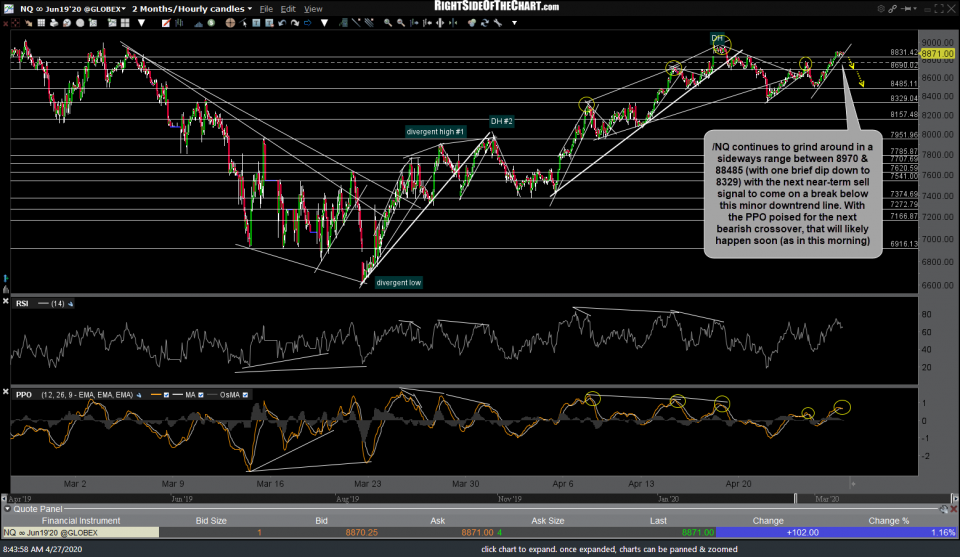The width and height of the screenshot is (960, 557).
Task: Click the yellow 8871.00 price axis label
Action: [x=937, y=54]
